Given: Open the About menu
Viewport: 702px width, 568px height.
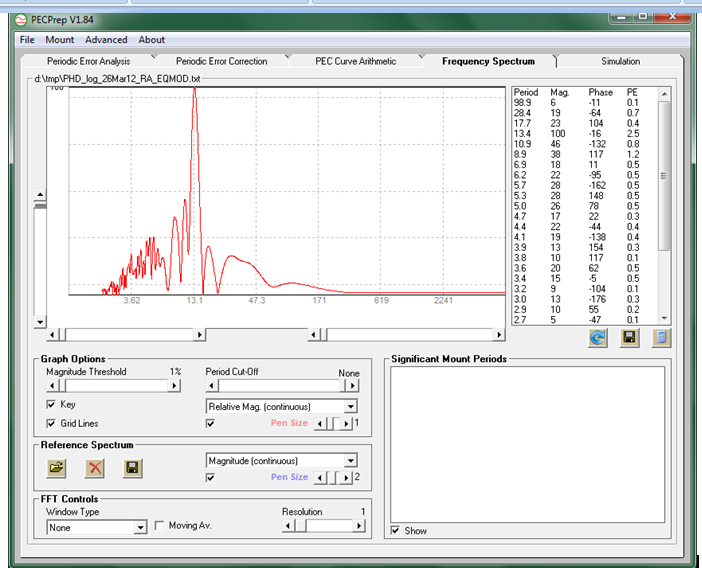Looking at the screenshot, I should [x=152, y=40].
